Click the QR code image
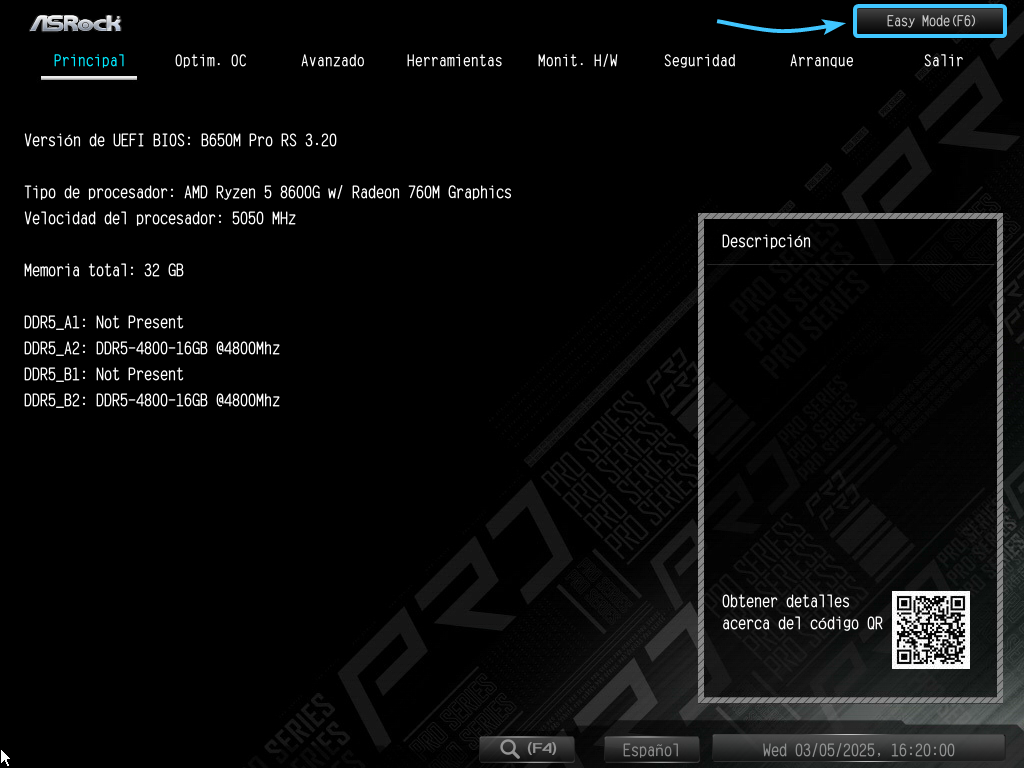 coord(931,630)
